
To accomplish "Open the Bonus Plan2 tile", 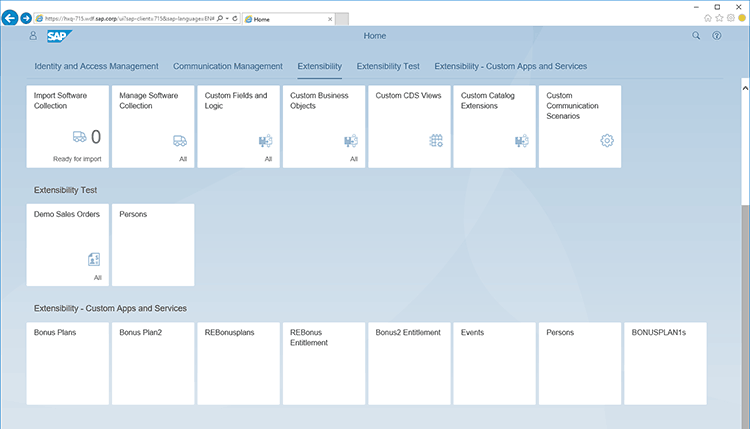I will click(x=153, y=363).
